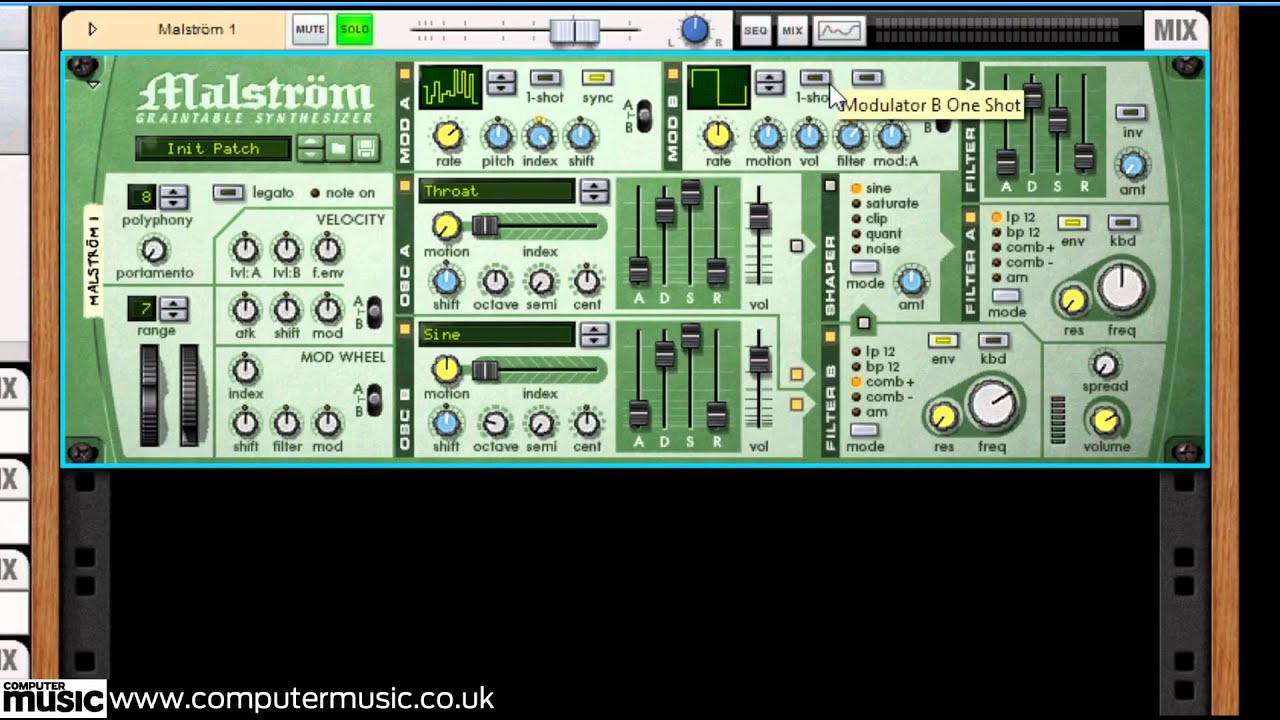Change Mod A curve with its arrows
Viewport: 1280px width, 720px height.
point(501,83)
